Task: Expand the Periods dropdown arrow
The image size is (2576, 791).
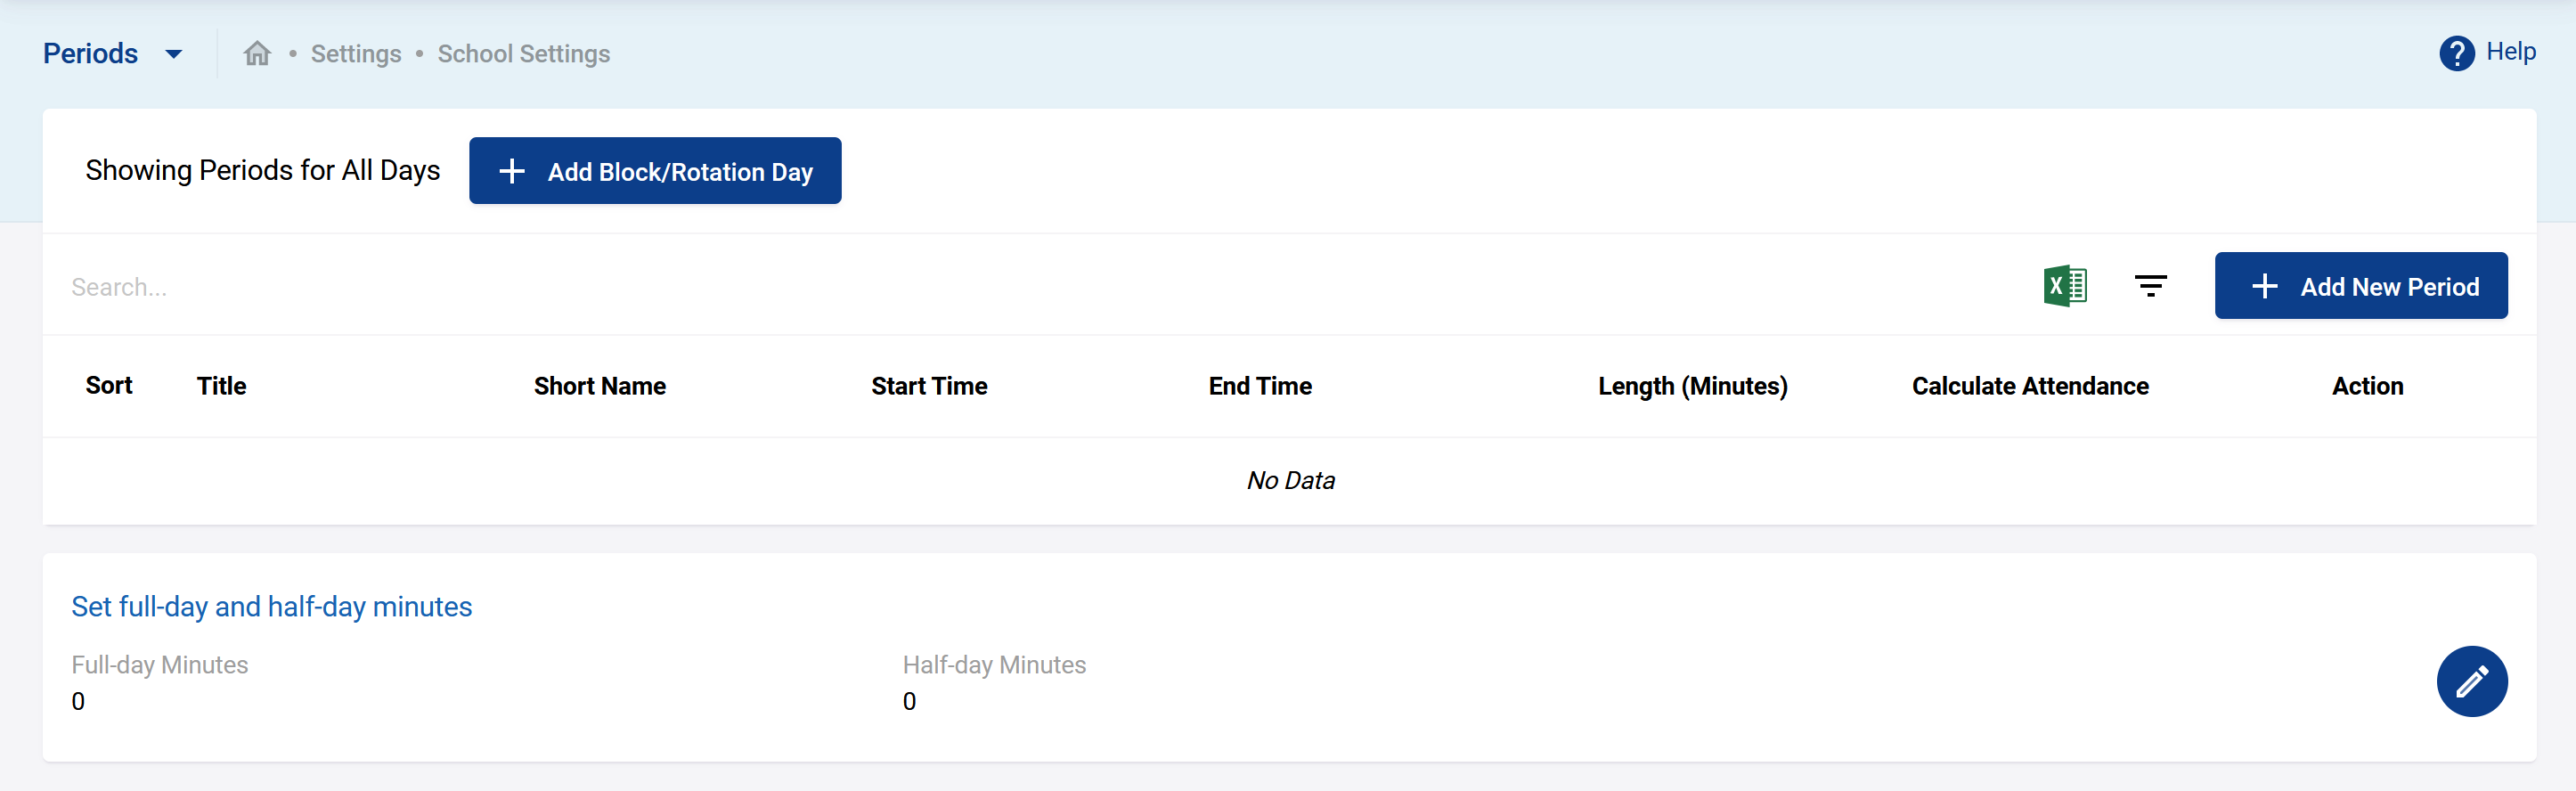Action: pyautogui.click(x=174, y=54)
